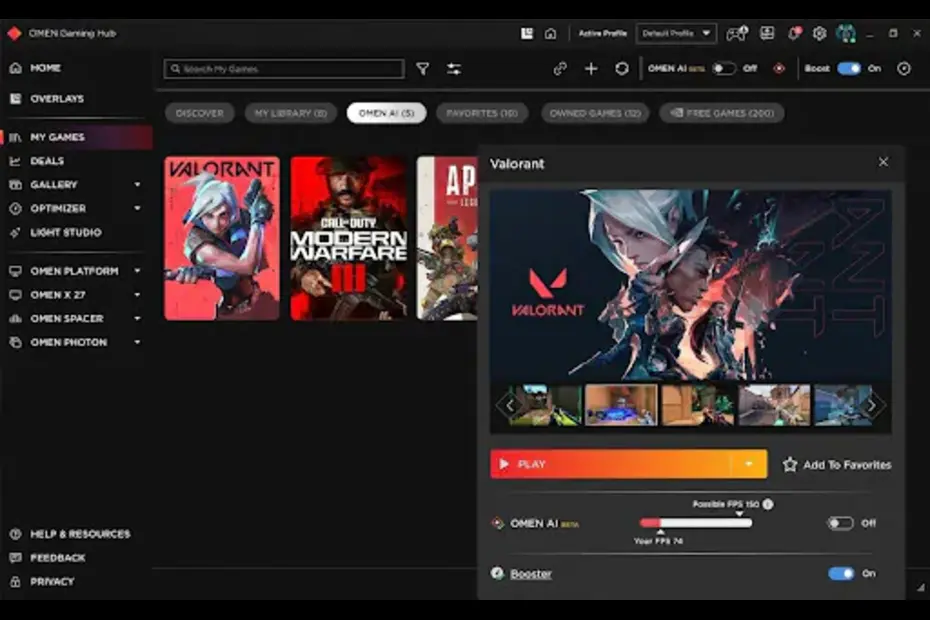Expand the OMEN Photon section

coord(138,342)
